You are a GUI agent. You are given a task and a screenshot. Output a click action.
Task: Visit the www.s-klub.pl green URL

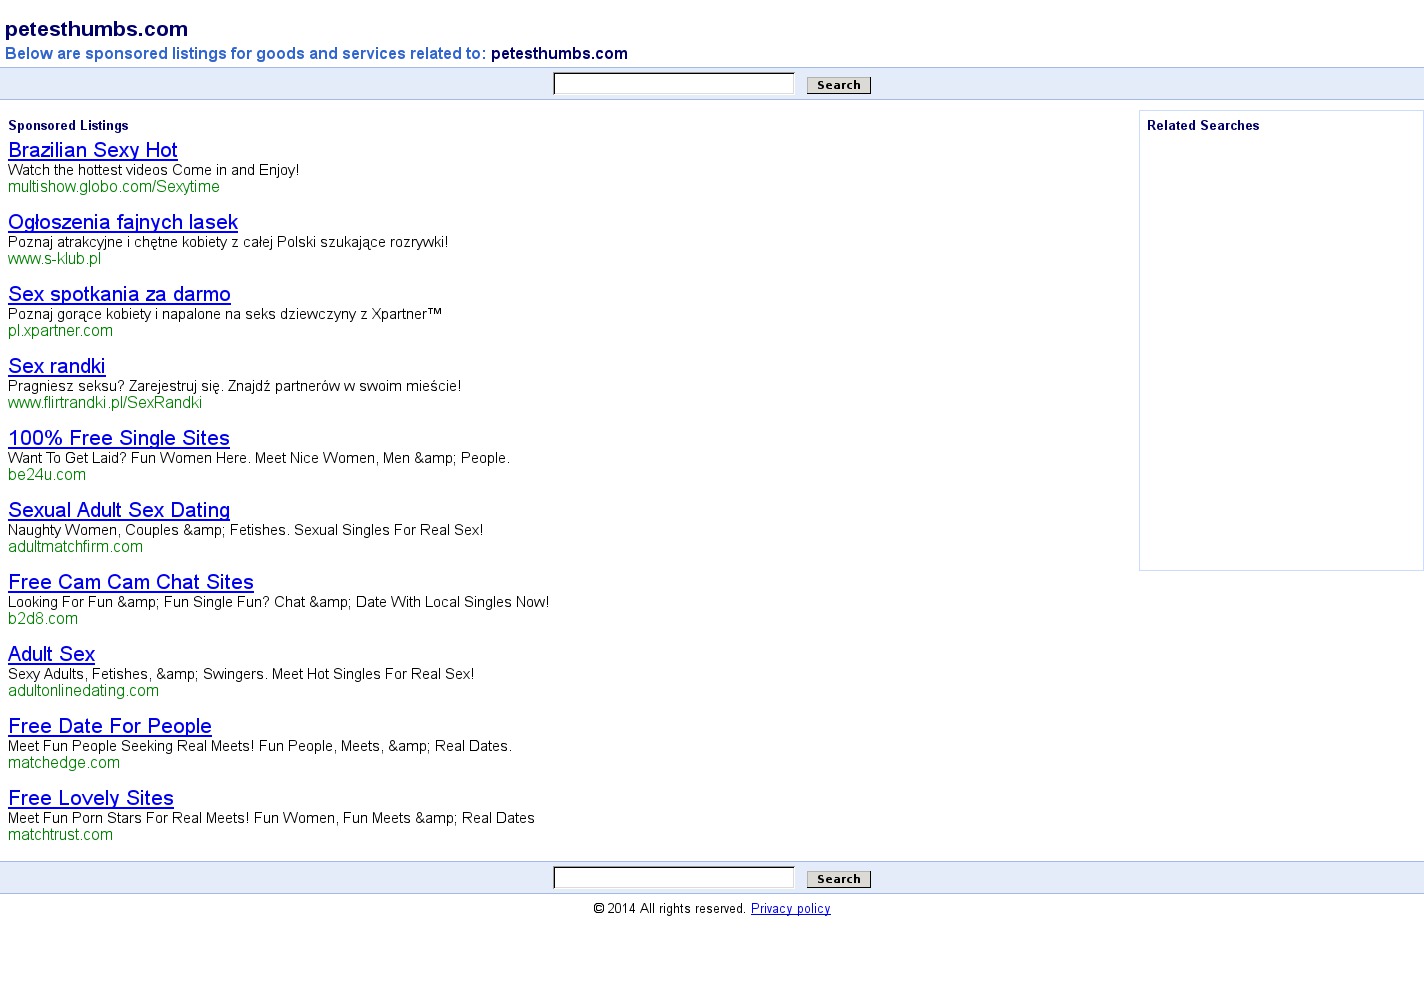click(x=54, y=259)
